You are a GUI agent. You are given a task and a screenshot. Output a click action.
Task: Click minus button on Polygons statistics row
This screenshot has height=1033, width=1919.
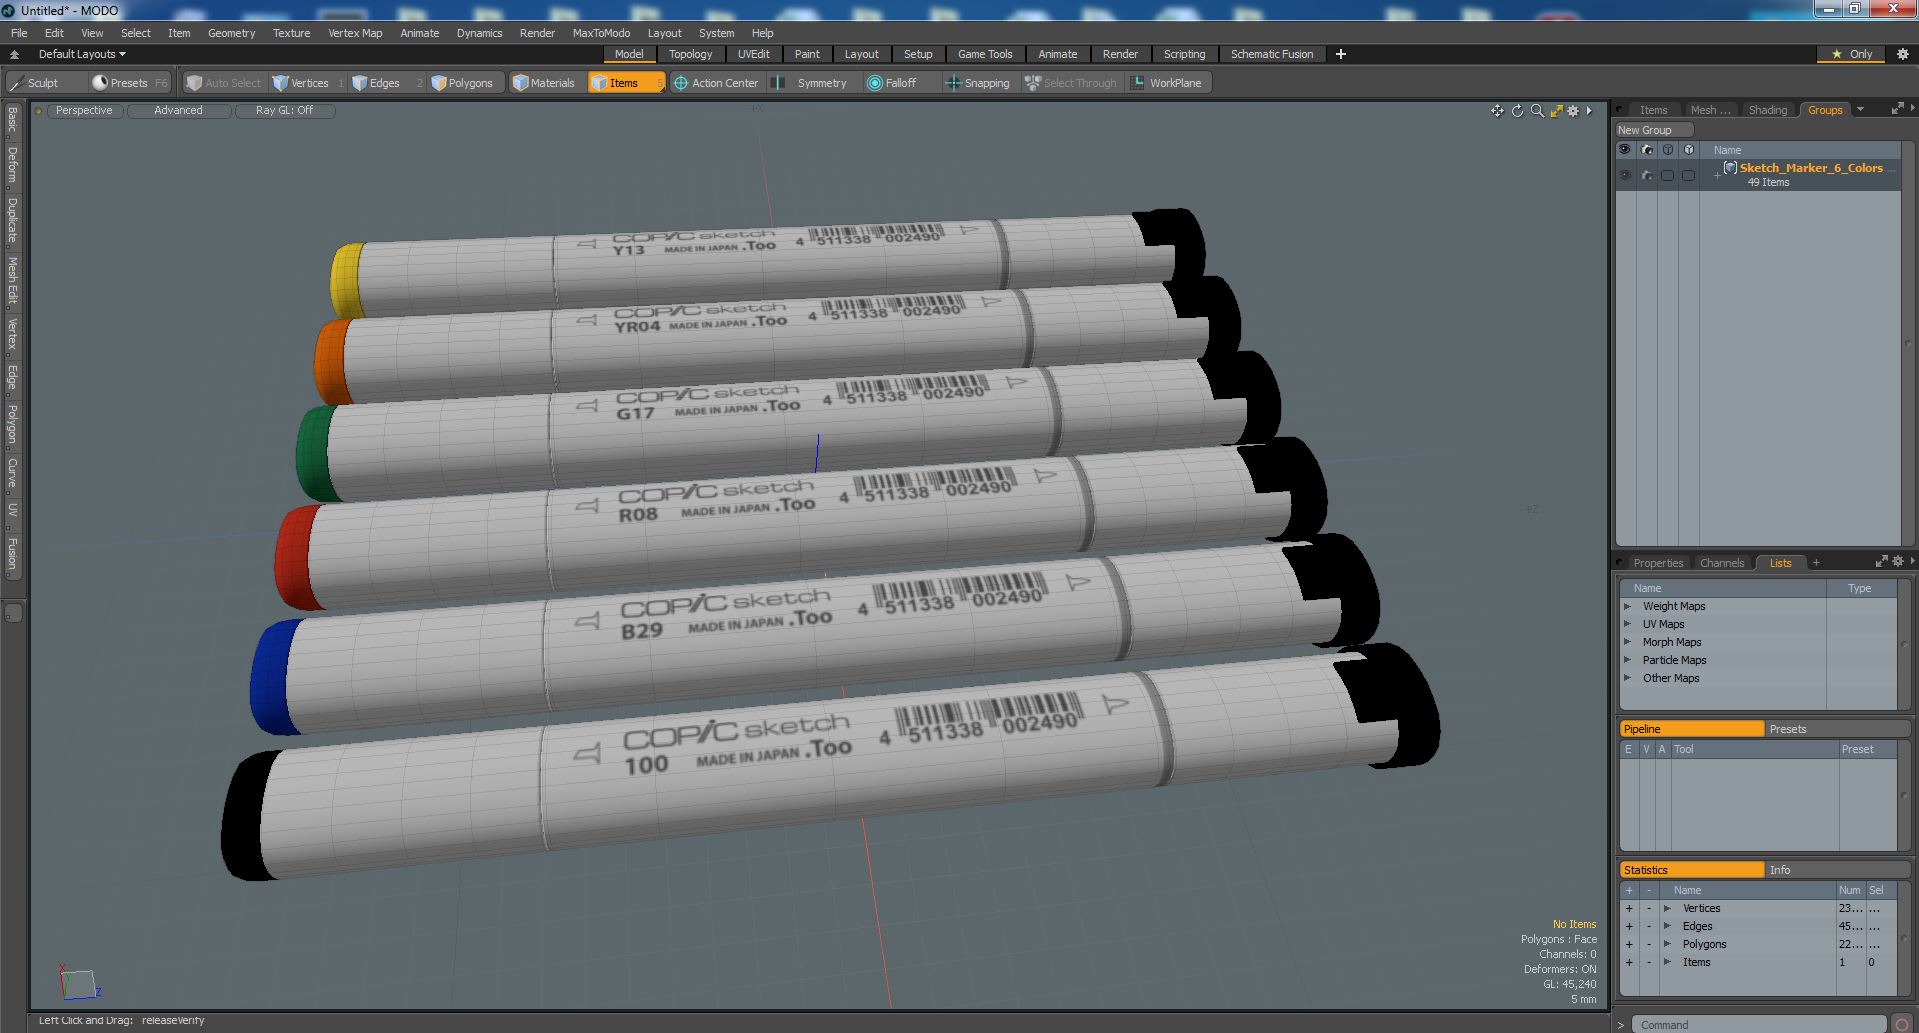(x=1649, y=944)
